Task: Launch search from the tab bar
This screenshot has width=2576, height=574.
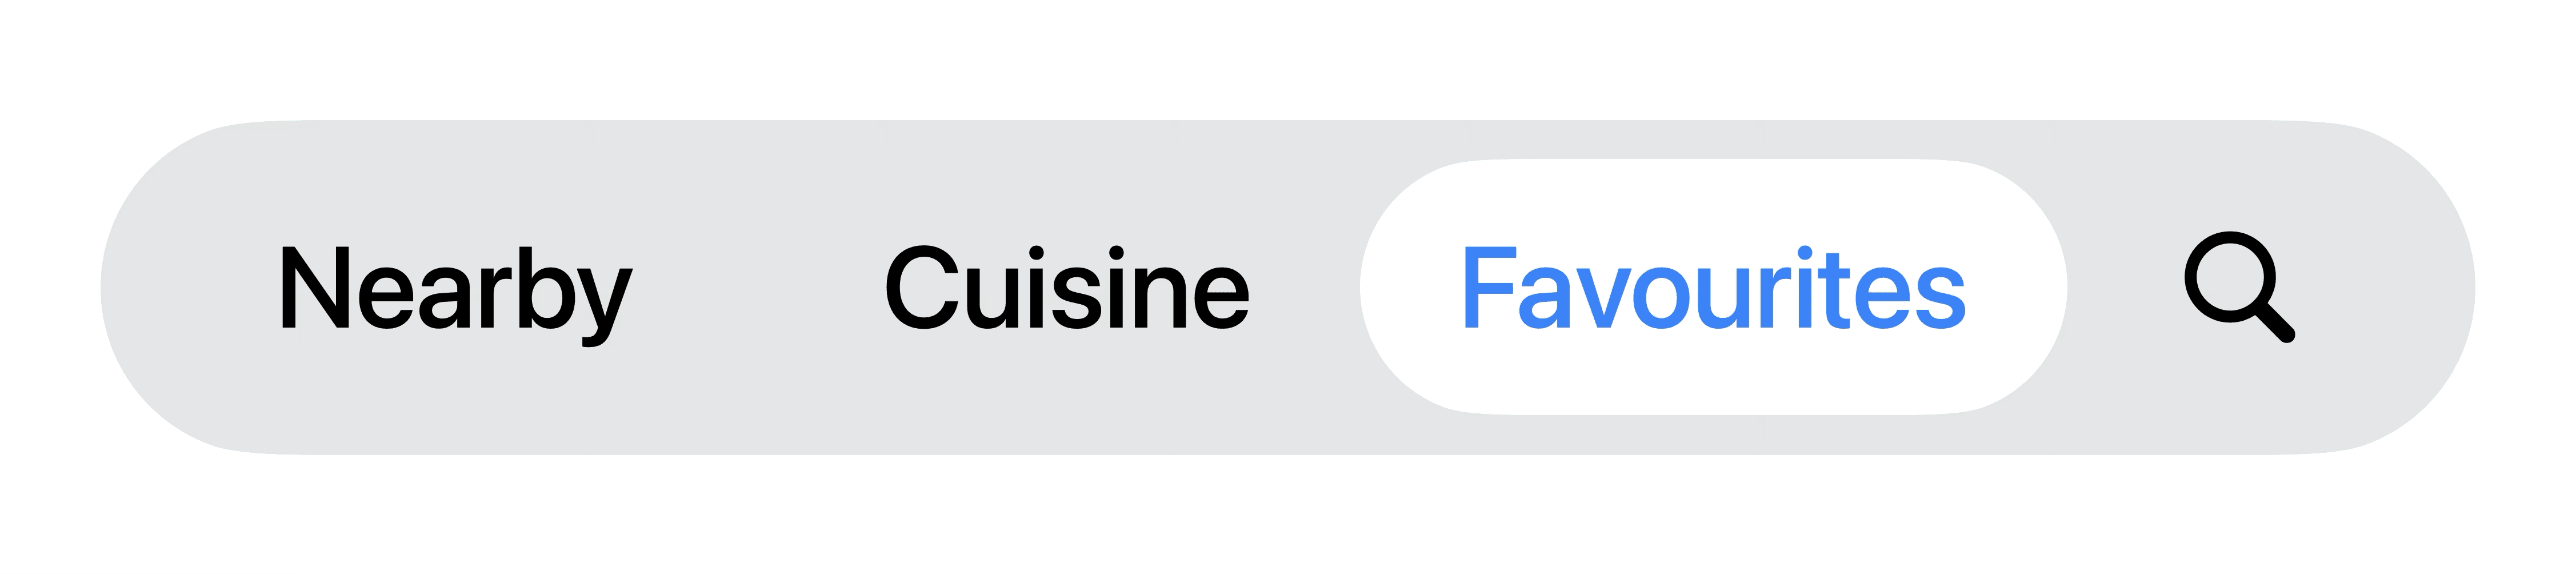Action: 2239,287
